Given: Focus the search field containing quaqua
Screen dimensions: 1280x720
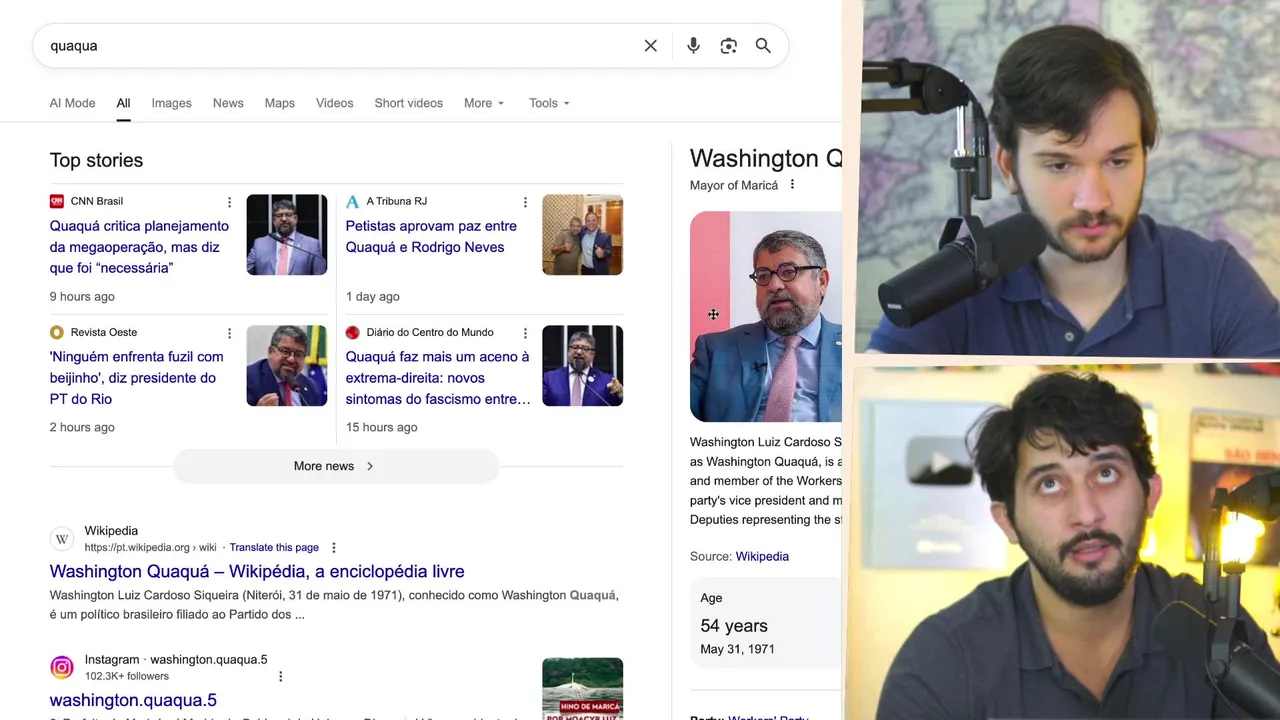Looking at the screenshot, I should tap(340, 46).
